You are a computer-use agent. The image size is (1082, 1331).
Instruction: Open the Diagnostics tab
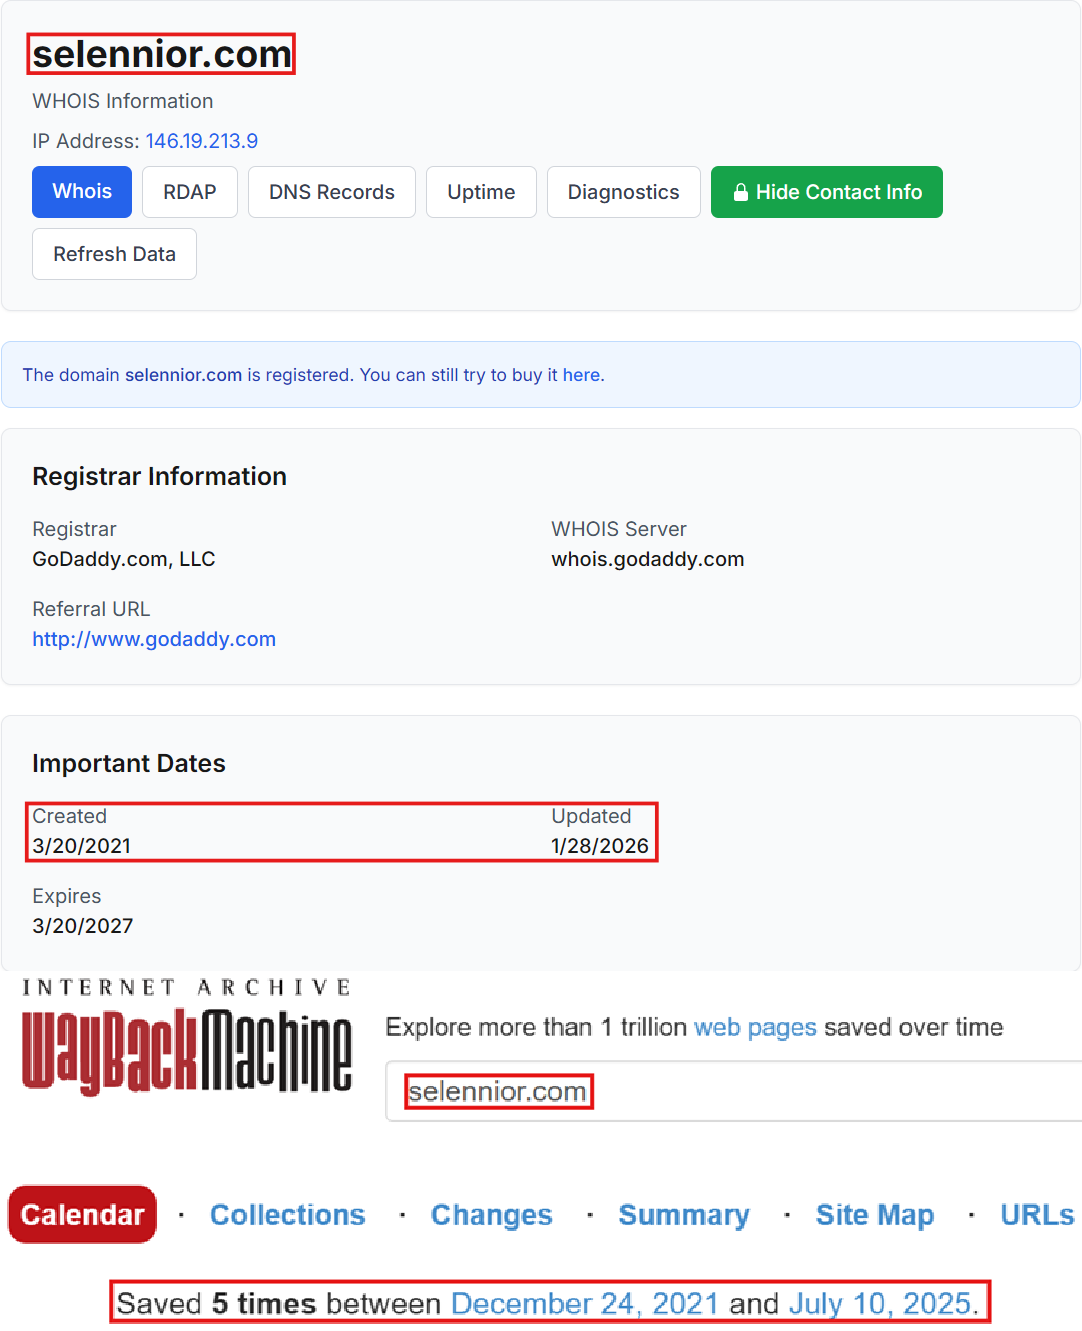[x=623, y=192]
